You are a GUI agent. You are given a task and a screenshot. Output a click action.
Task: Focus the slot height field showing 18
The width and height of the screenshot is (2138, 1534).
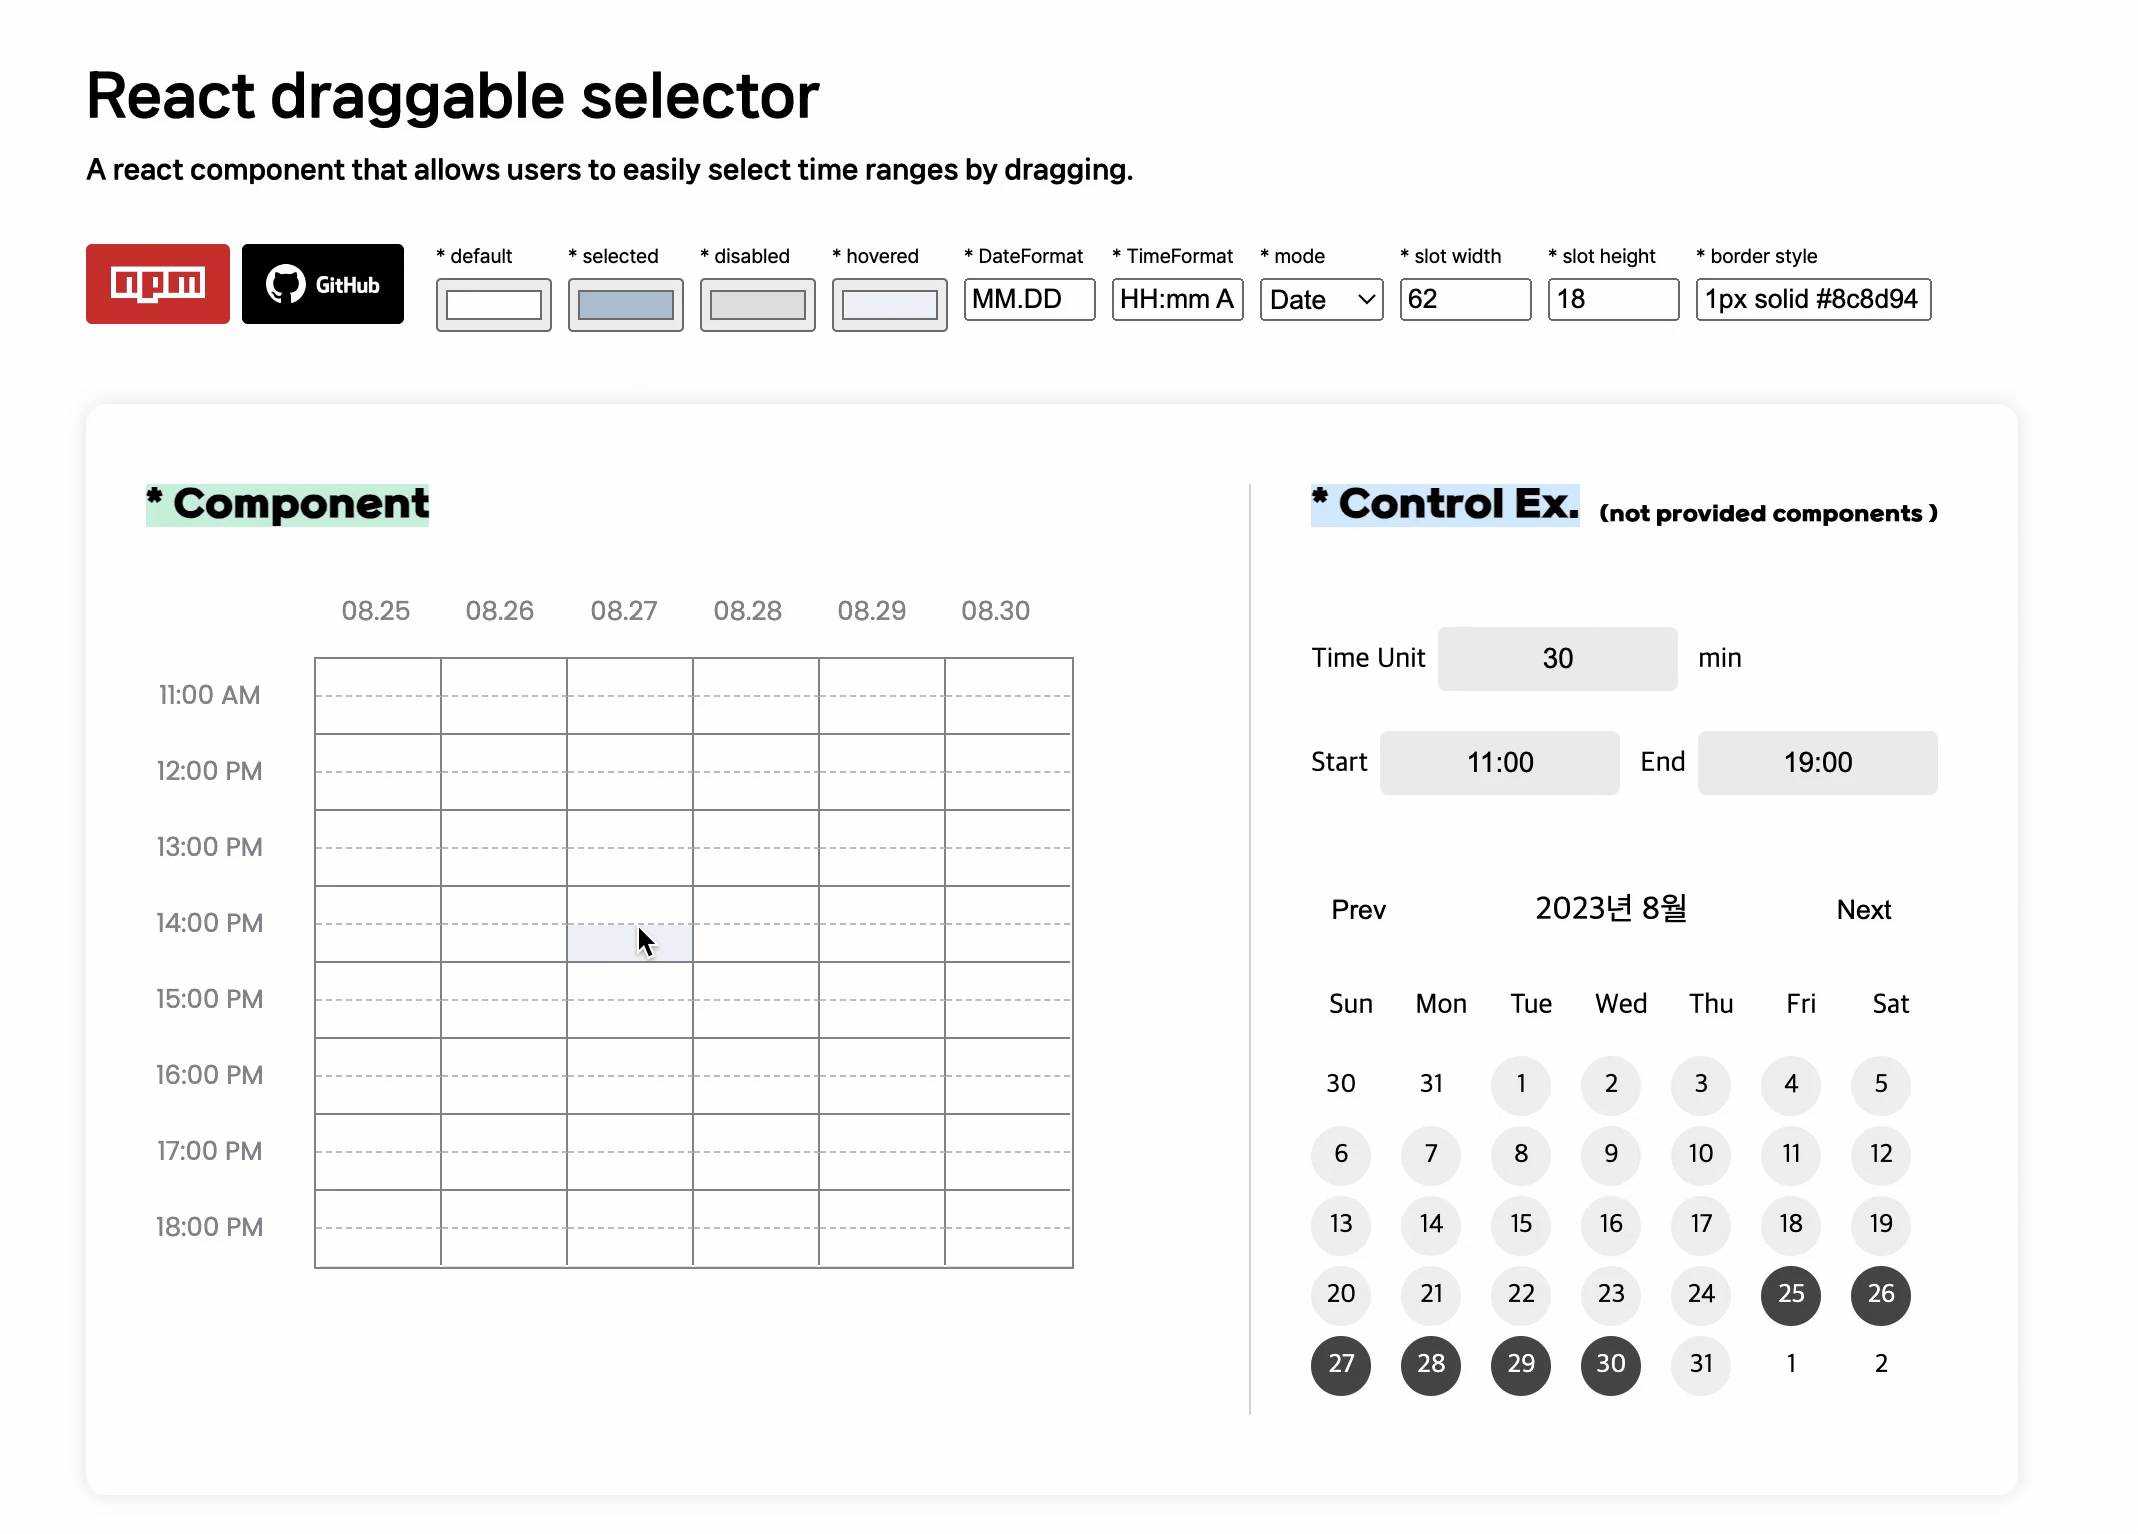point(1613,299)
